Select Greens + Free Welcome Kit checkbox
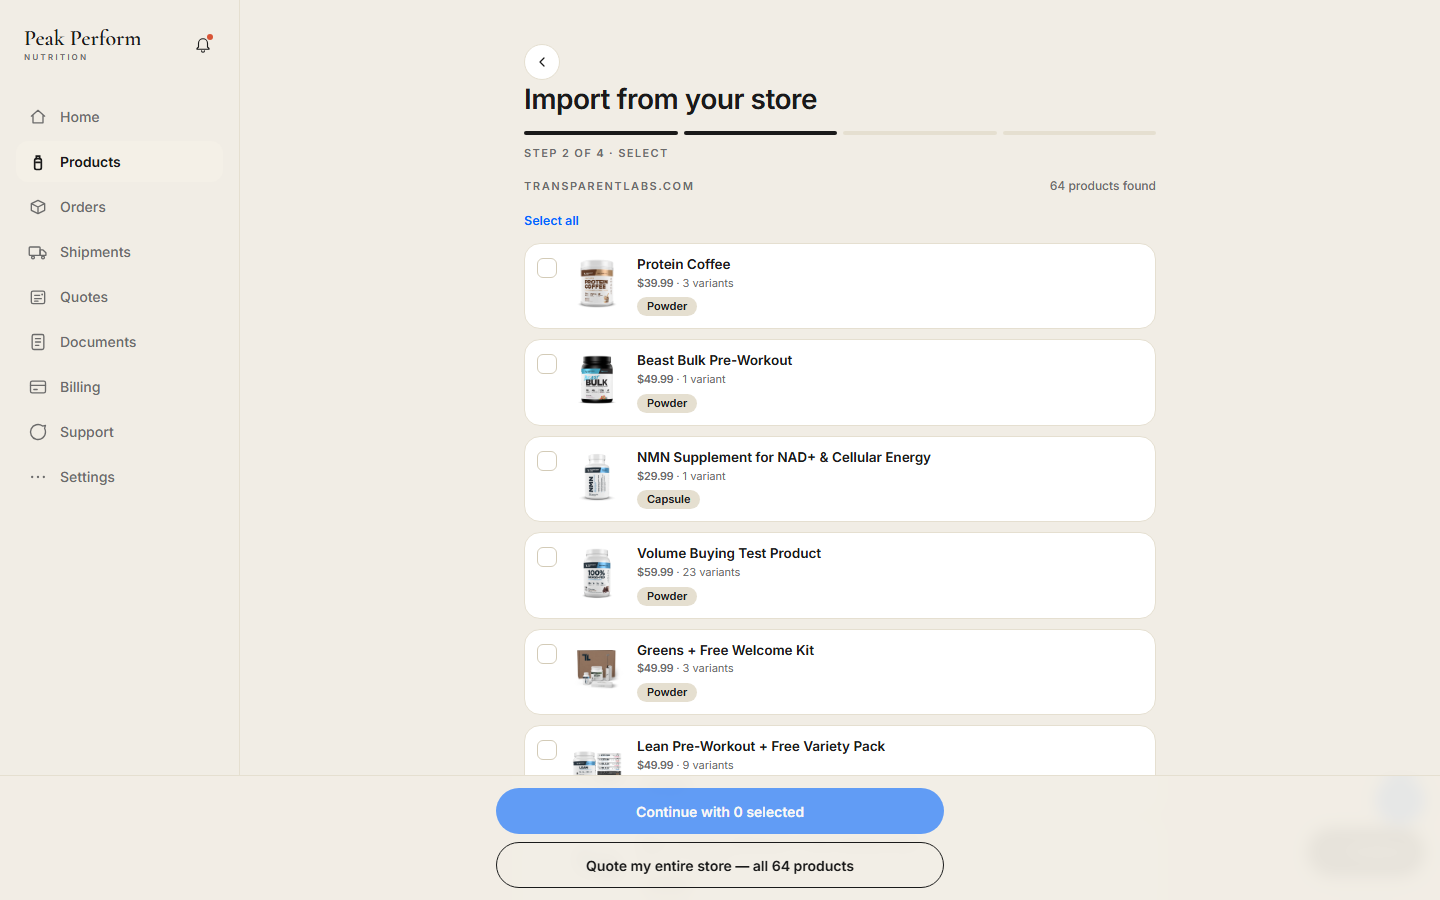The width and height of the screenshot is (1440, 900). pyautogui.click(x=547, y=654)
